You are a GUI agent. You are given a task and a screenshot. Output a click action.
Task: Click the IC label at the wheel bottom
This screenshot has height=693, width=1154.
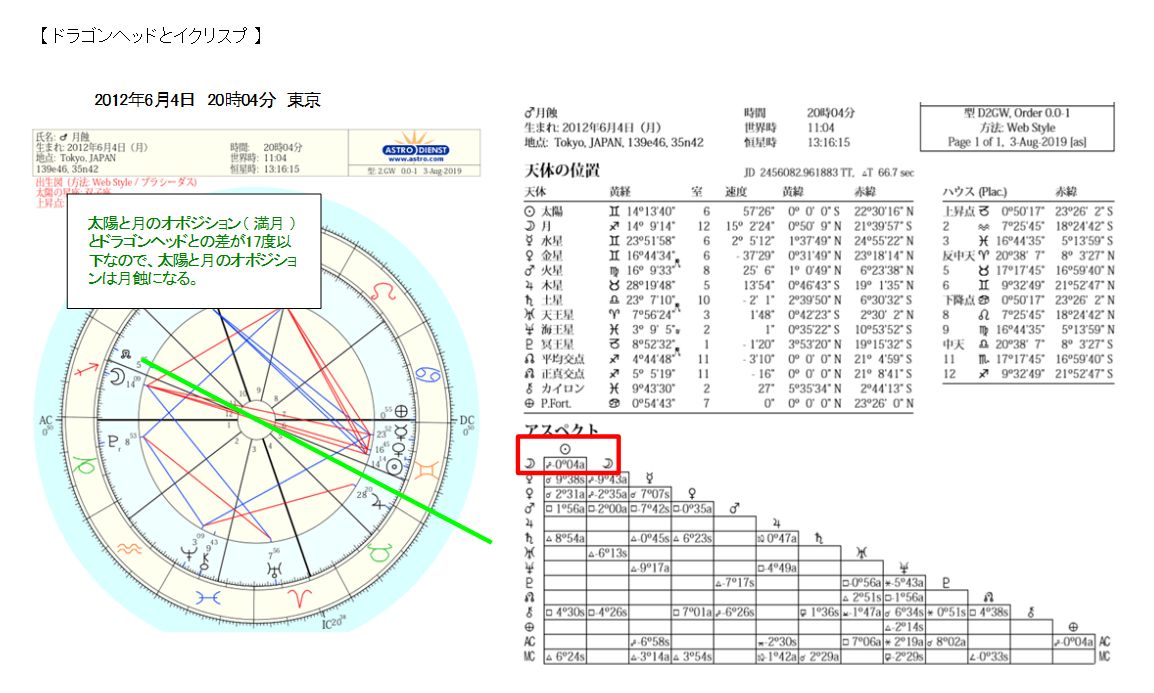click(x=328, y=625)
